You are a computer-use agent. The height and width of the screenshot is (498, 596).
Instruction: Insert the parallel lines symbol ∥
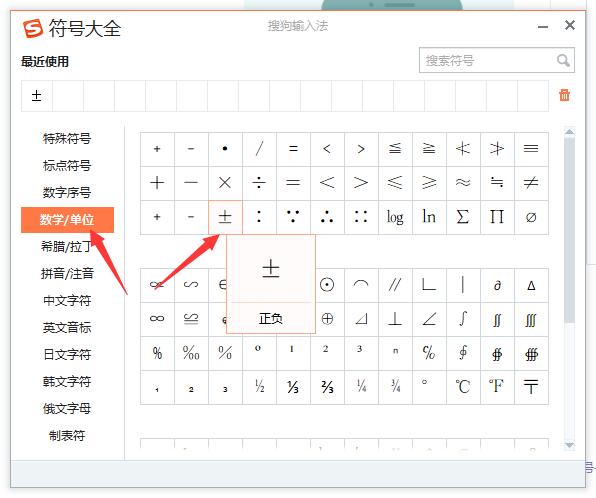(395, 285)
